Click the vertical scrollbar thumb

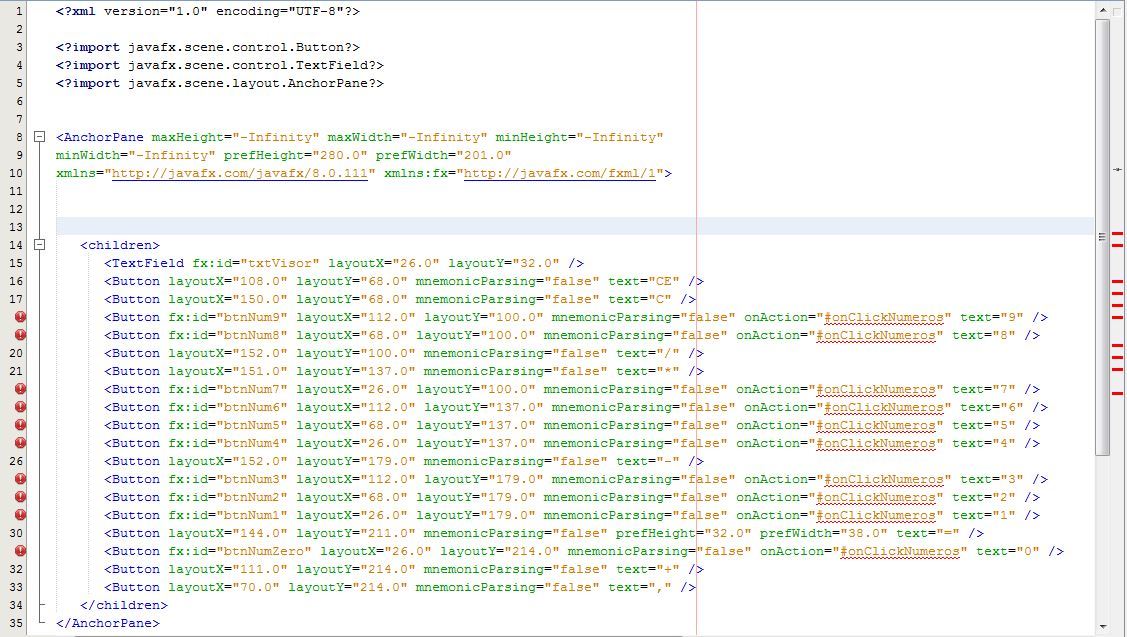[x=1103, y=237]
